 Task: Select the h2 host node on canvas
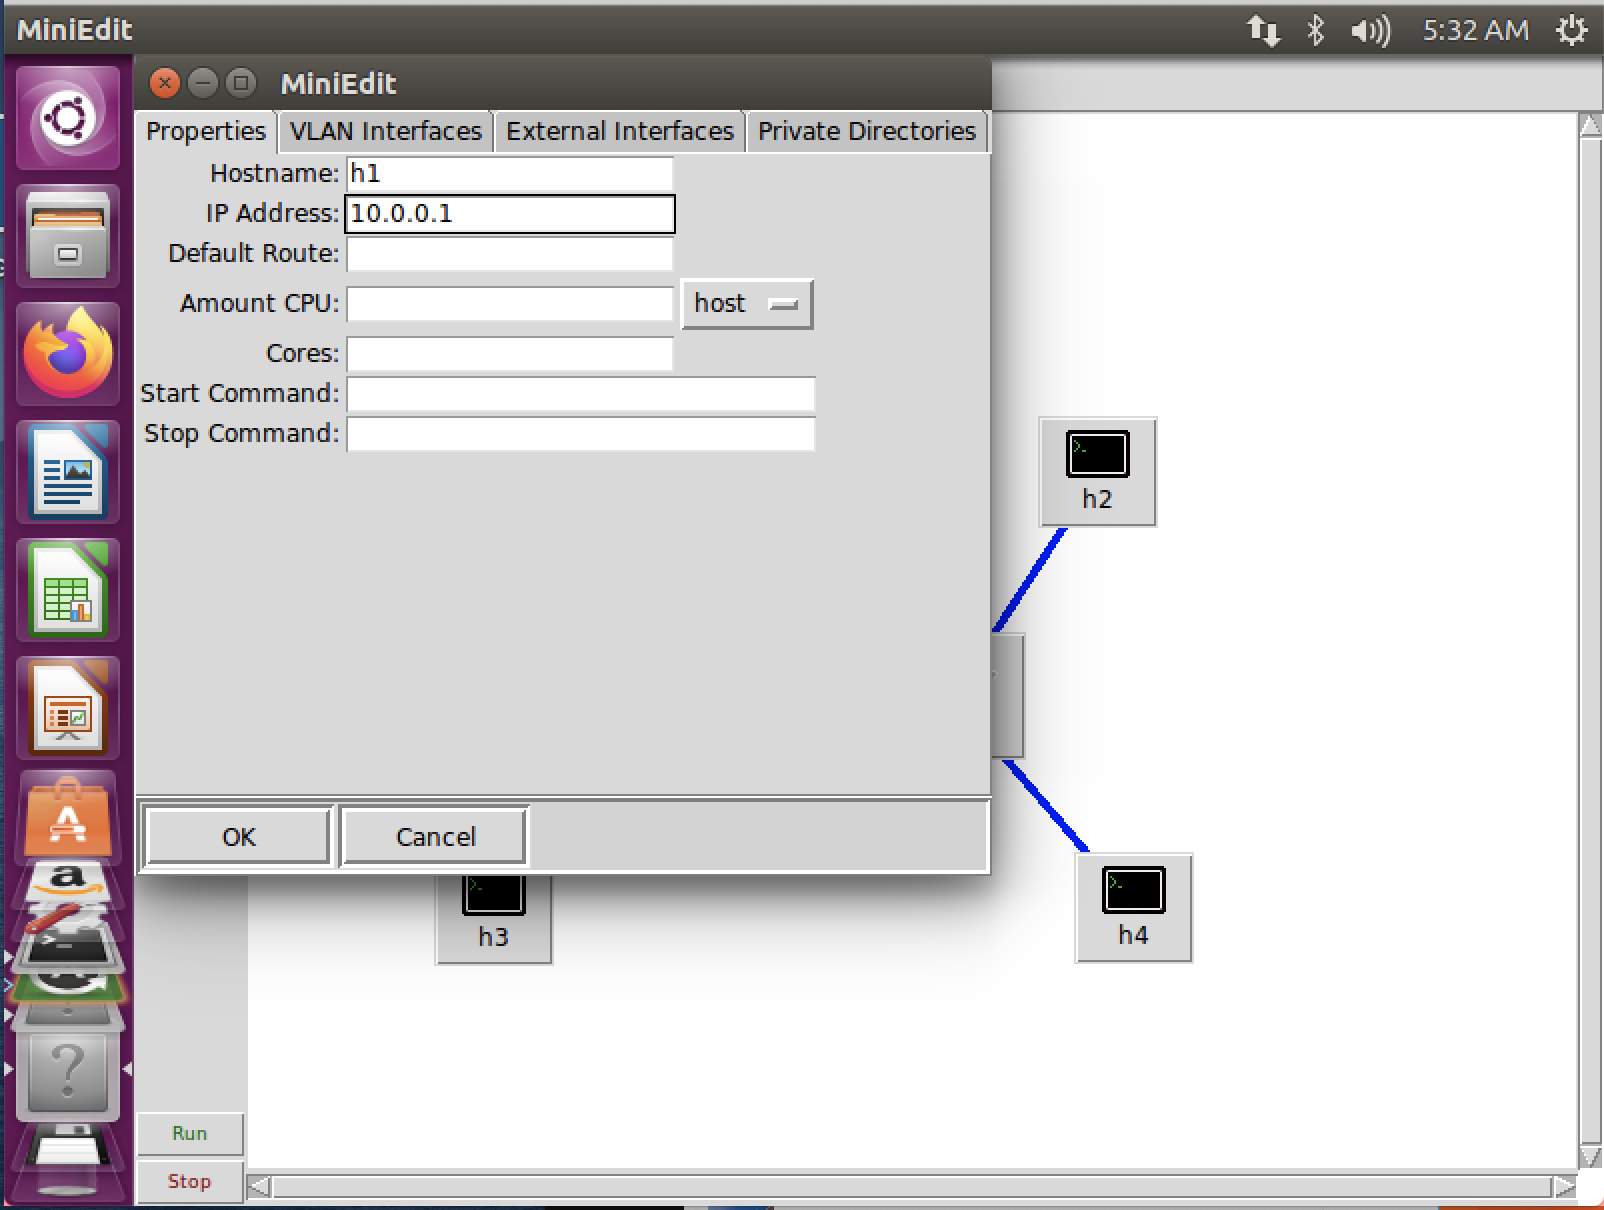point(1097,472)
